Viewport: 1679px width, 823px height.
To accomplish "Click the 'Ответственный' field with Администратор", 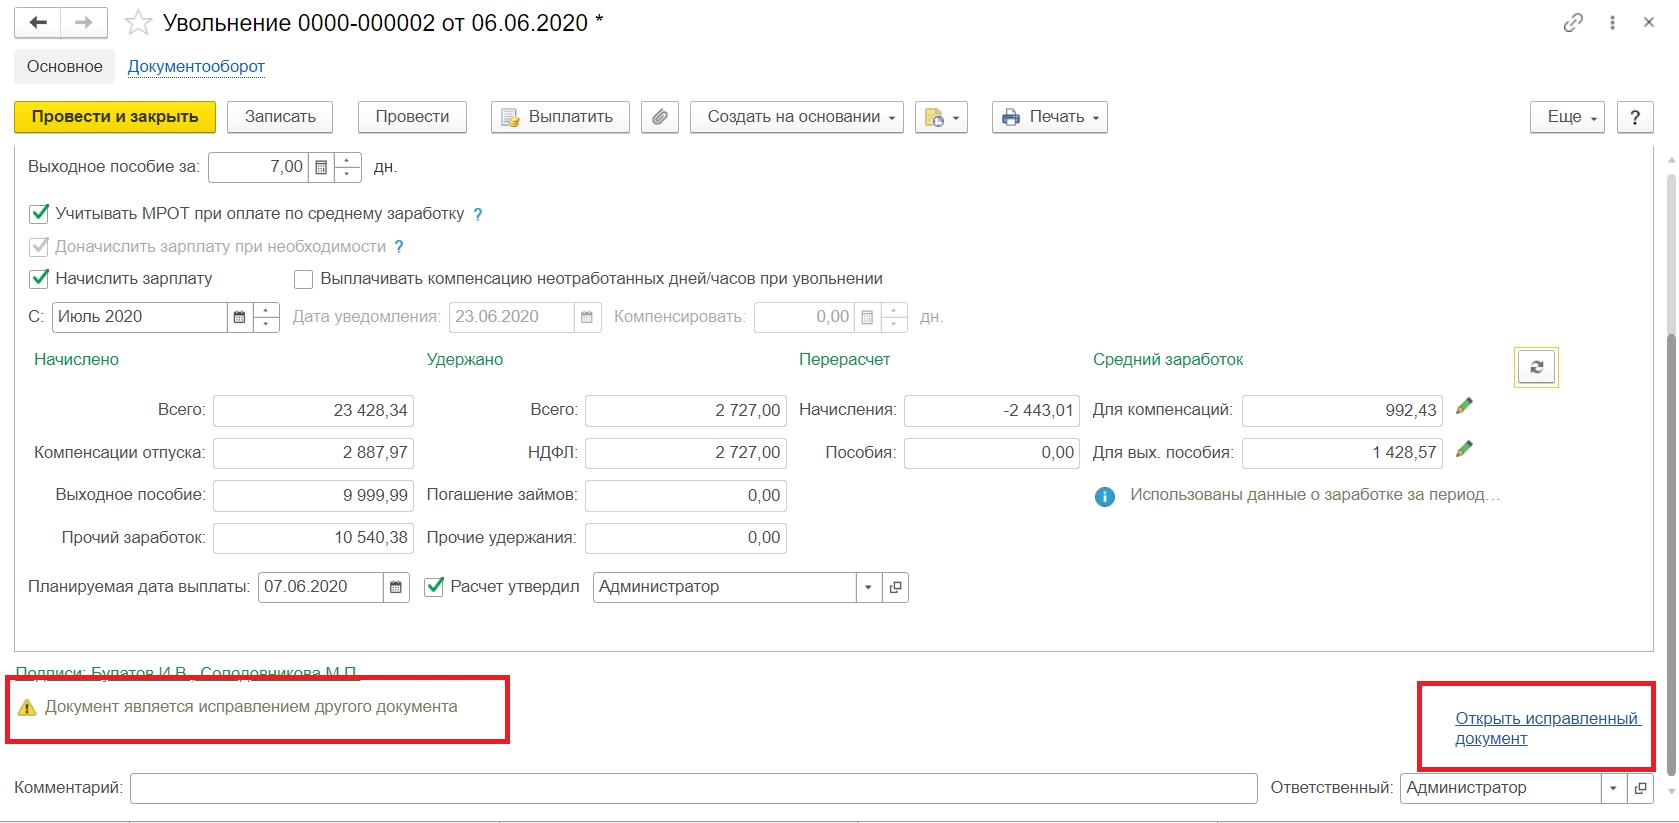I will pos(1501,788).
